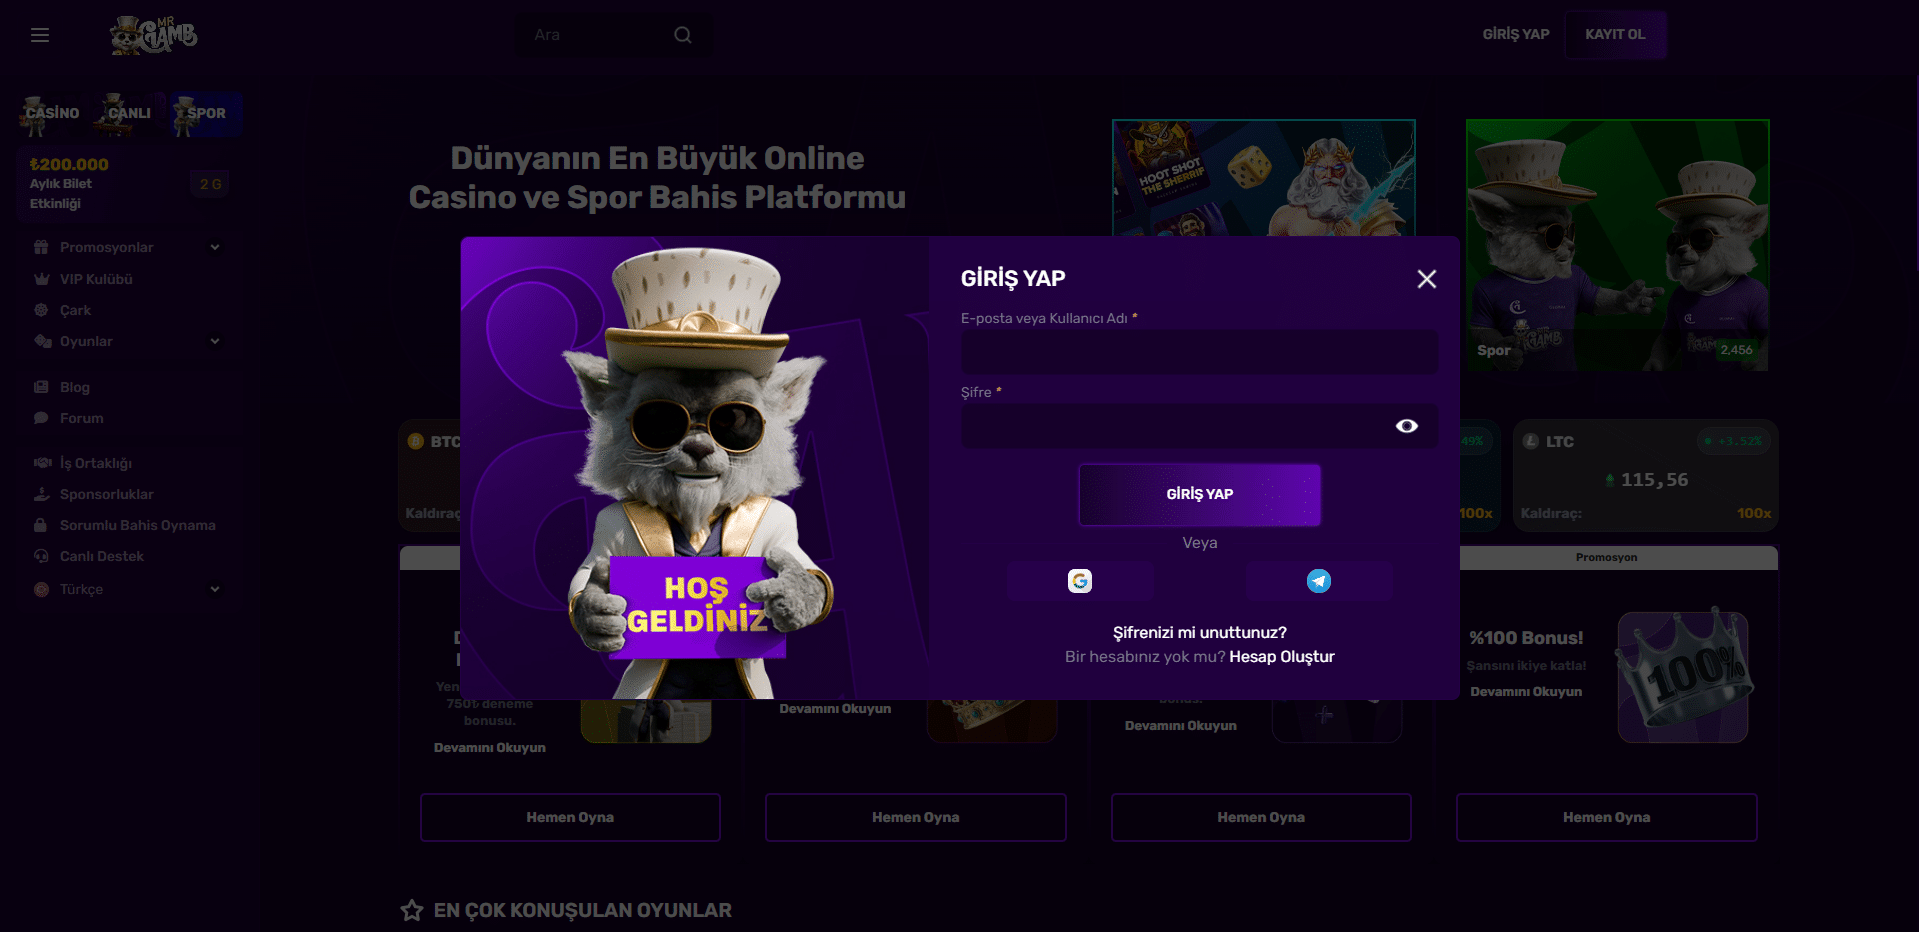Viewport: 1919px width, 932px height.
Task: Click the purple Giriş Yap submit button
Action: tap(1200, 494)
